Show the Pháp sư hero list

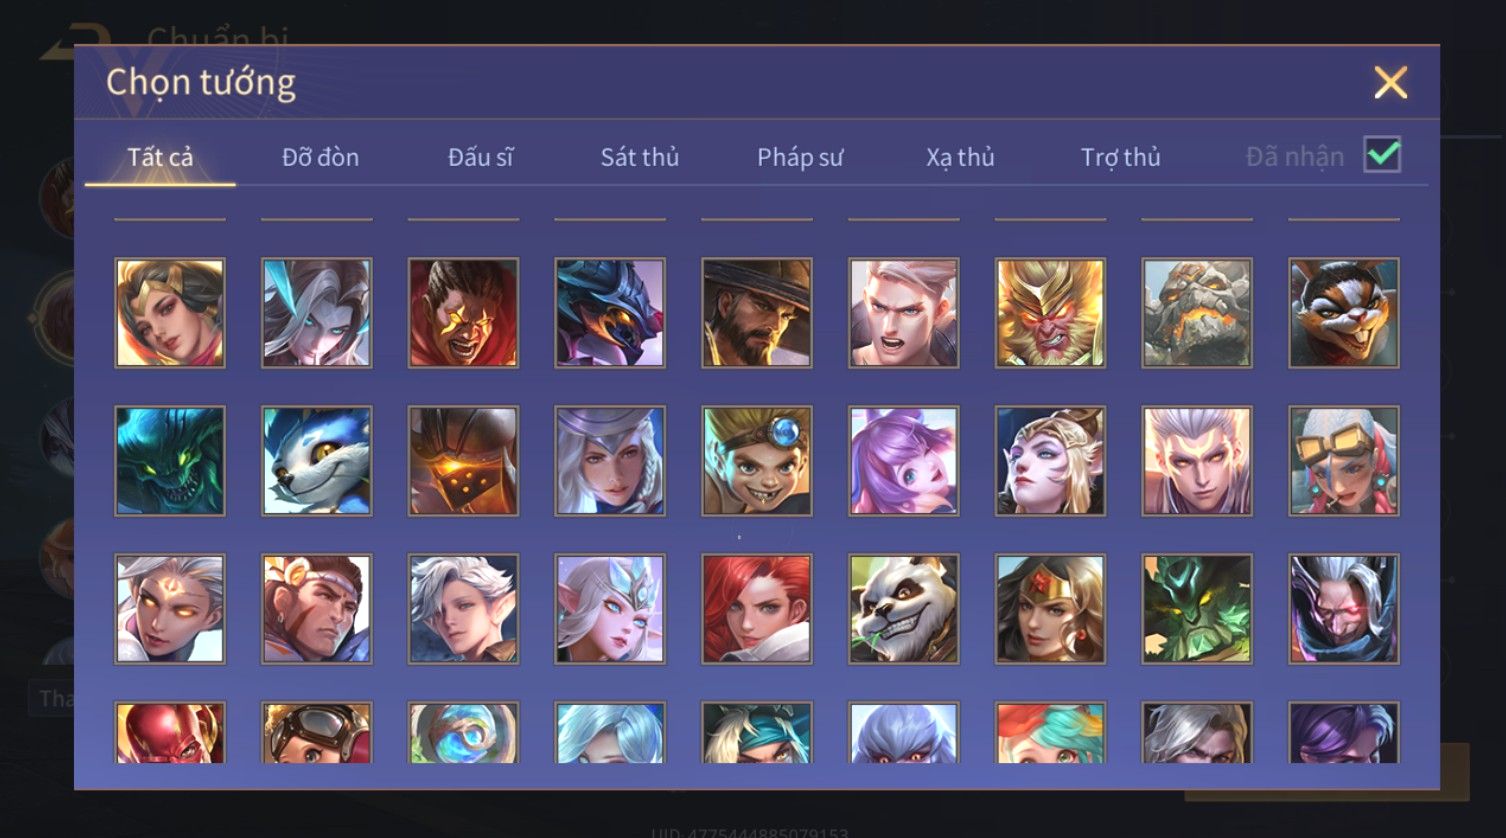[x=800, y=157]
